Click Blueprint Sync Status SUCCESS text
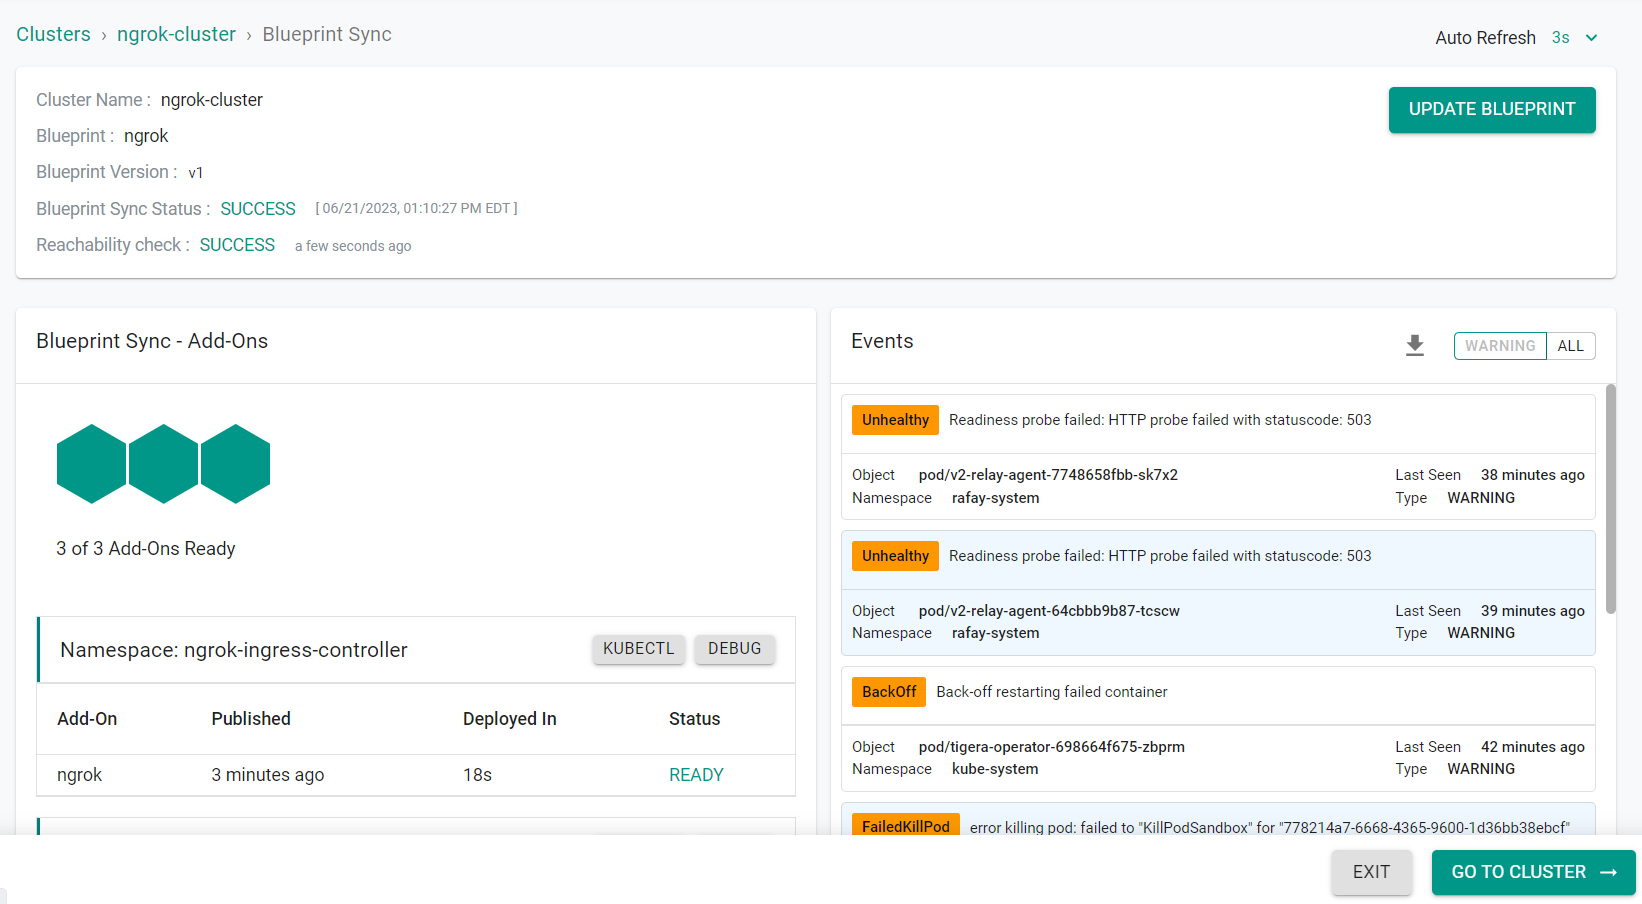Screen dimensions: 1642x904 tap(258, 209)
